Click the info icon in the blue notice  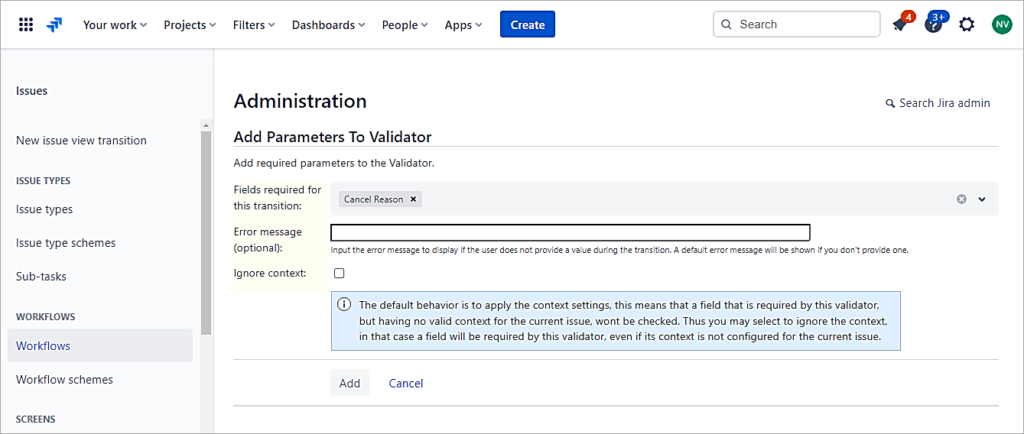[344, 305]
